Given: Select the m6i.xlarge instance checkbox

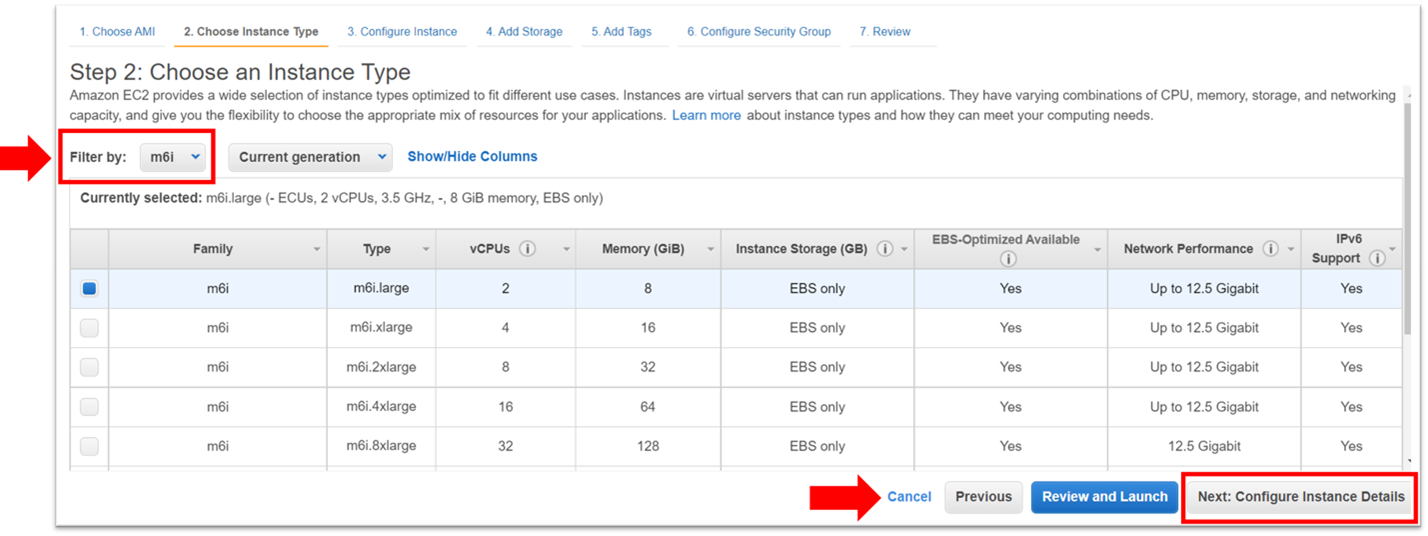Looking at the screenshot, I should (x=89, y=328).
